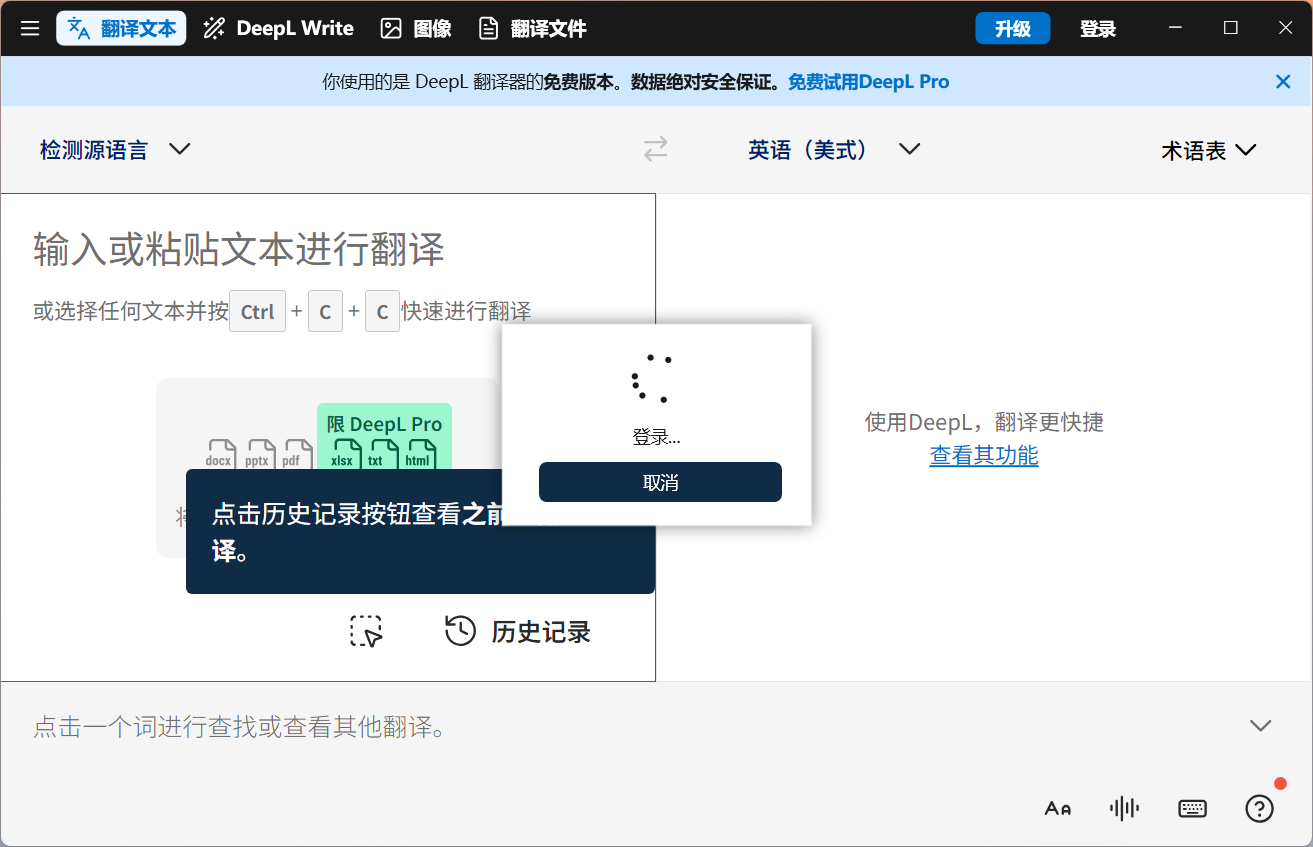
Task: Open the 免费试用DeepL Pro link
Action: point(868,82)
